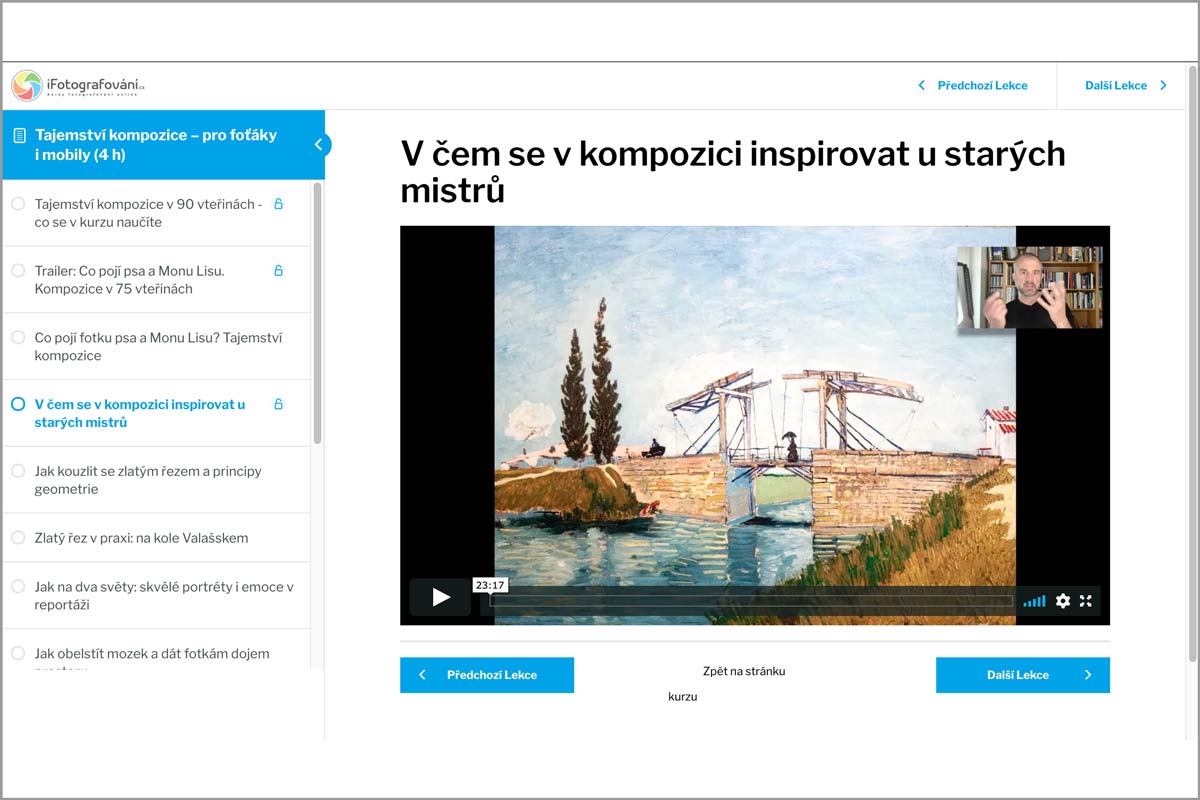Seek on the video progress bar
This screenshot has width=1200, height=800.
750,601
